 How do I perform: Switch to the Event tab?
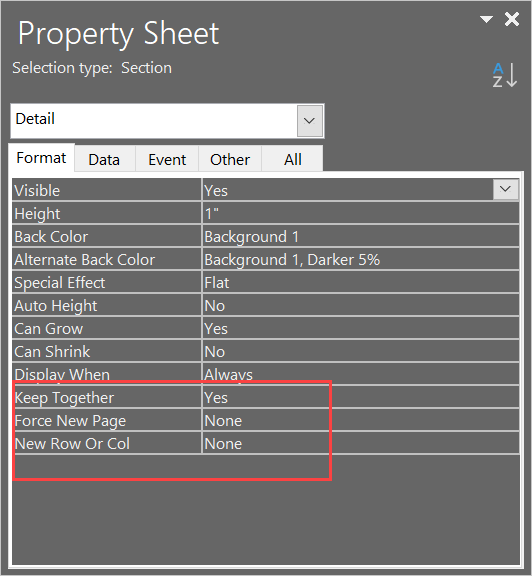point(167,159)
